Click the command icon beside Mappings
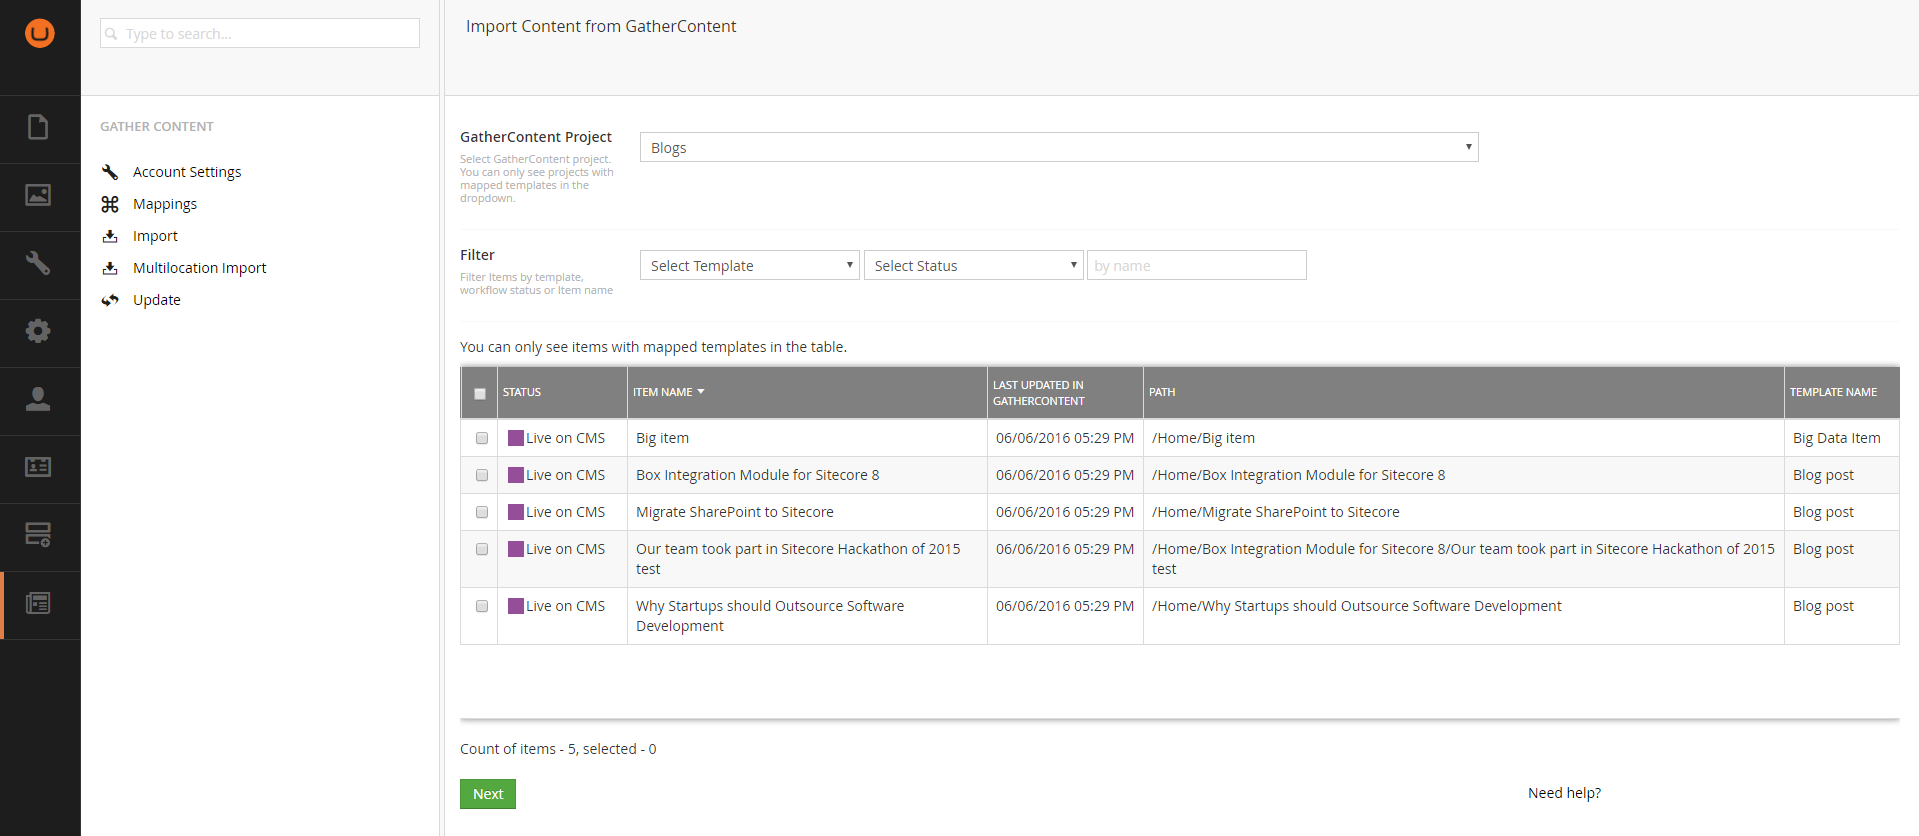1919x836 pixels. click(x=110, y=204)
